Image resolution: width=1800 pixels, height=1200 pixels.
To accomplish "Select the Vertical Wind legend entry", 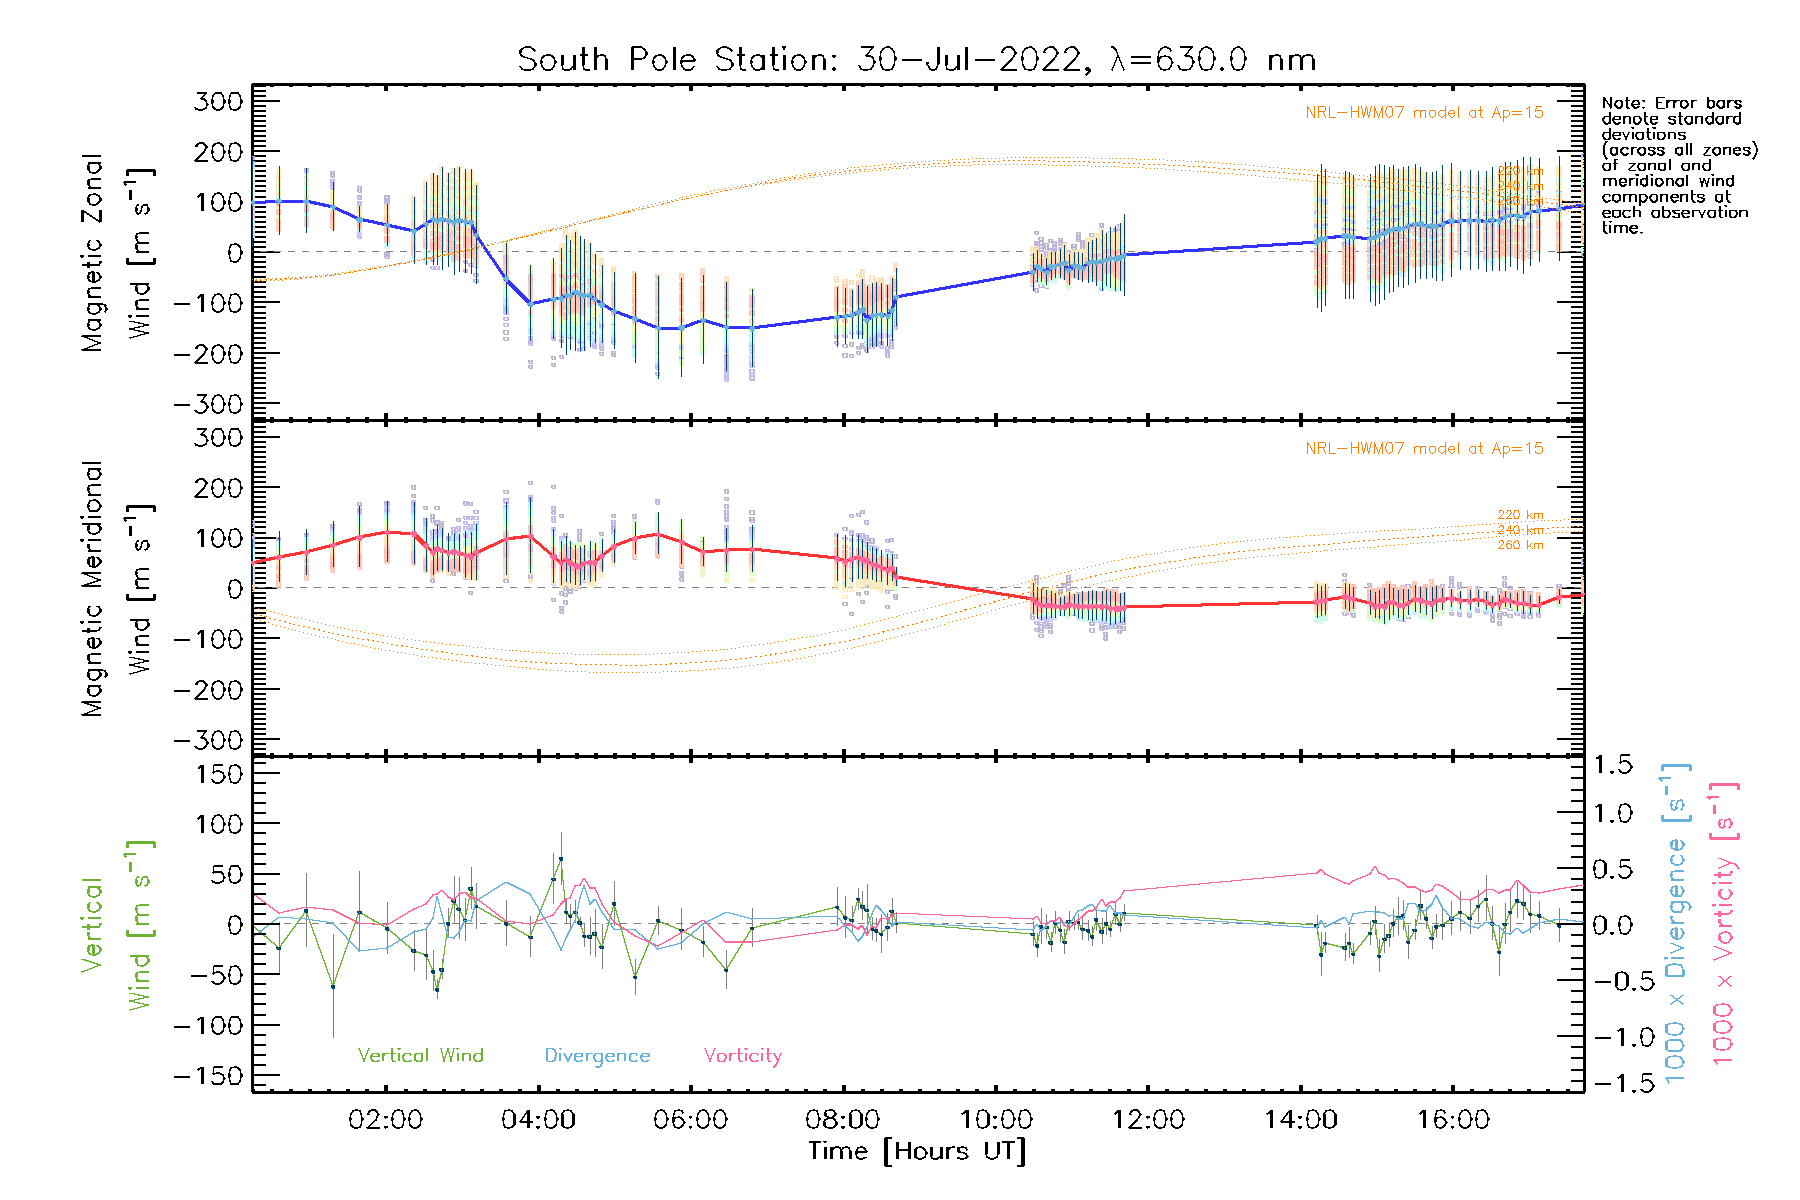I will (420, 1056).
